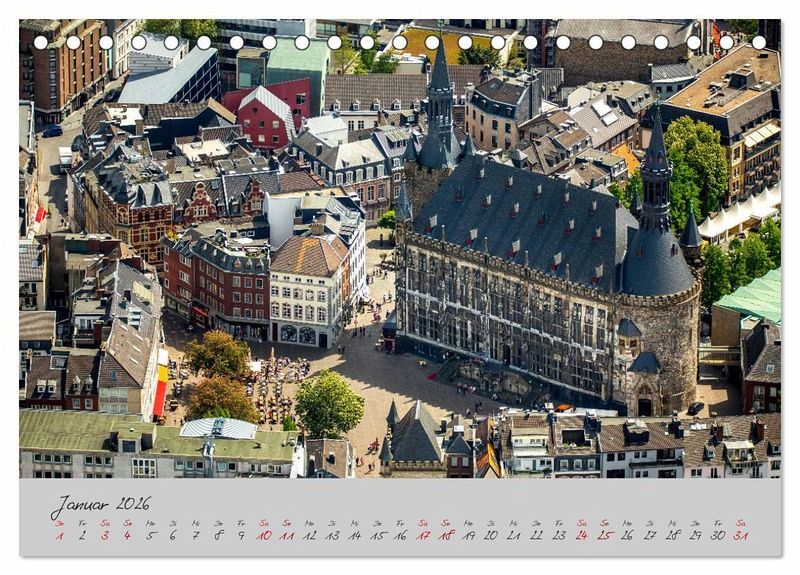Select day 5 in the calendar strip
The width and height of the screenshot is (800, 575).
click(x=150, y=536)
